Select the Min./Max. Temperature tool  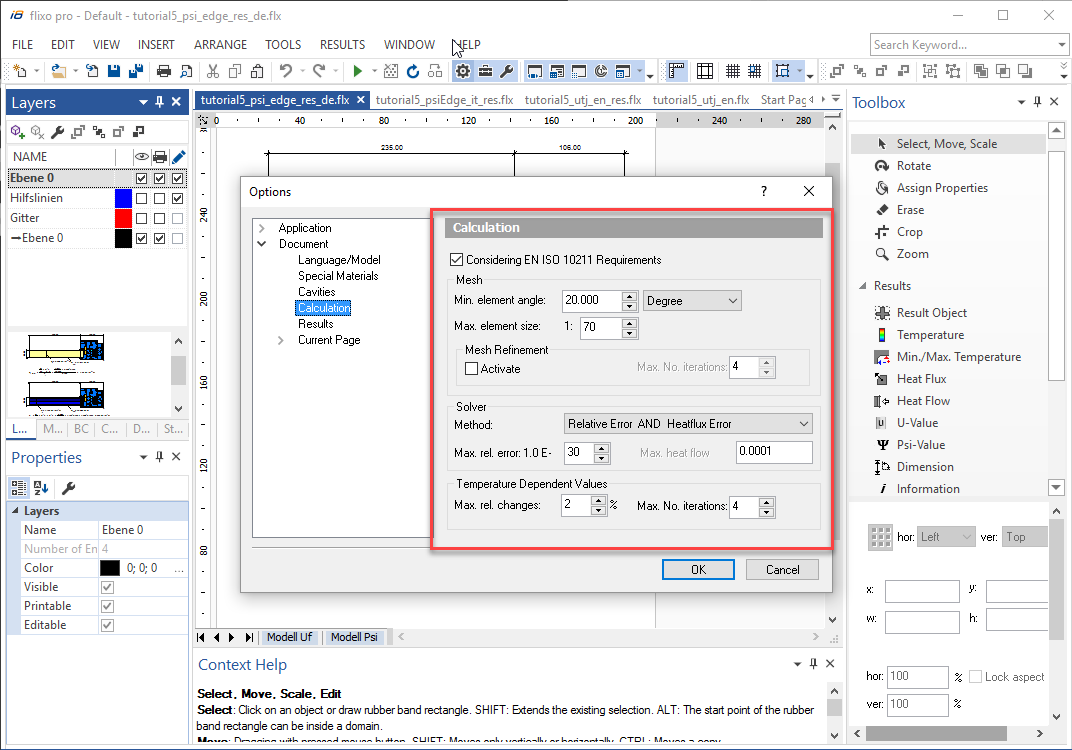coord(958,357)
